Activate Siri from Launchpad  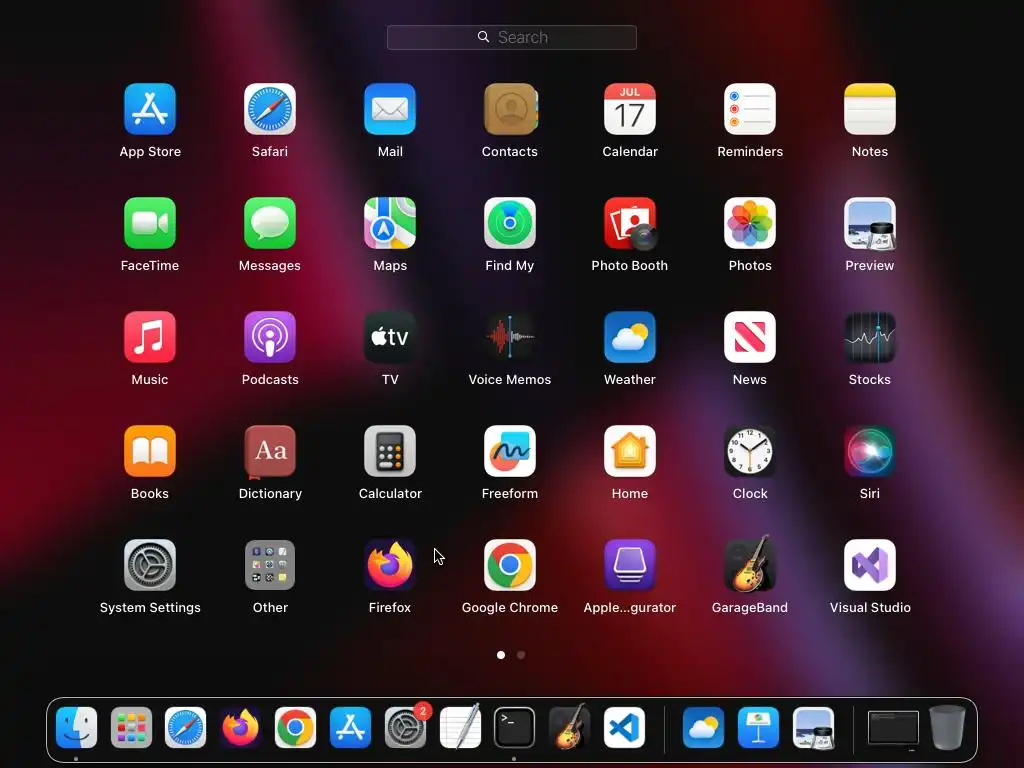870,451
